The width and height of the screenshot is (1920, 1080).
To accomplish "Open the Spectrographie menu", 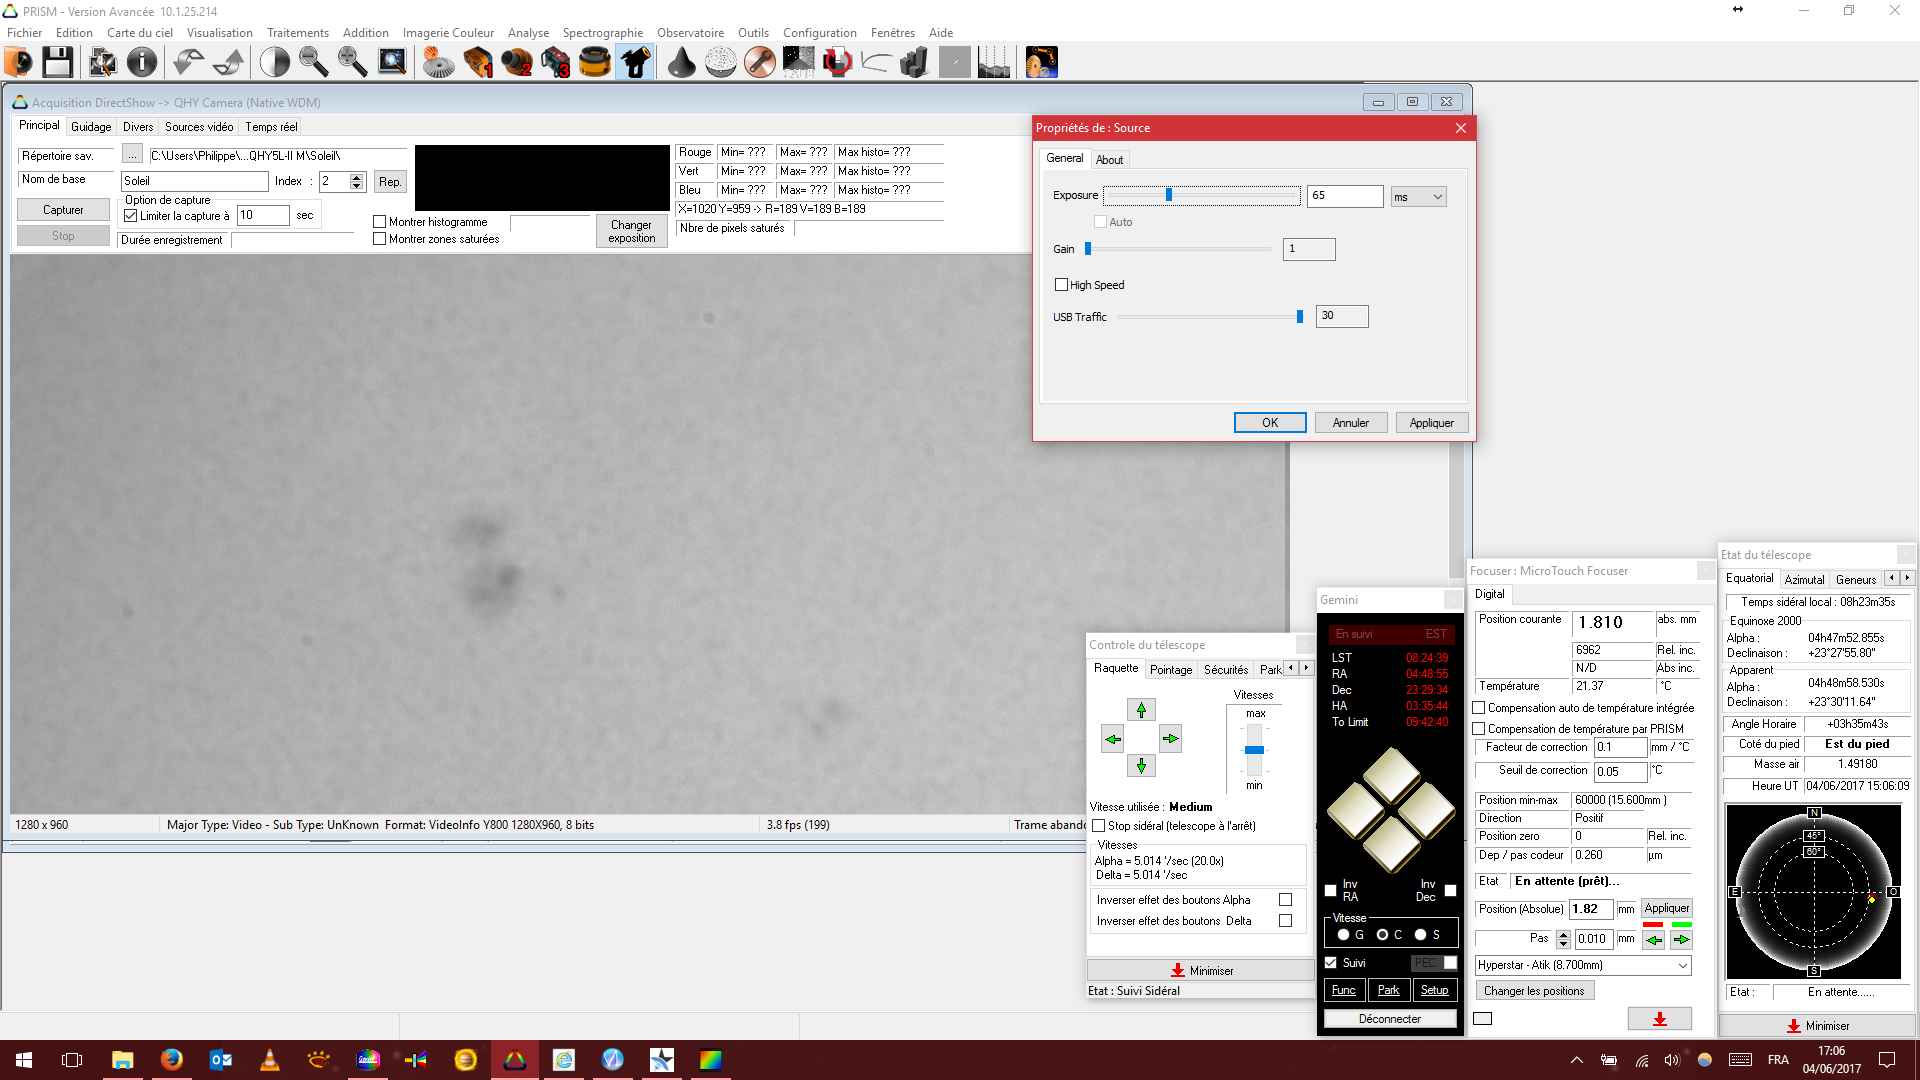I will click(602, 33).
